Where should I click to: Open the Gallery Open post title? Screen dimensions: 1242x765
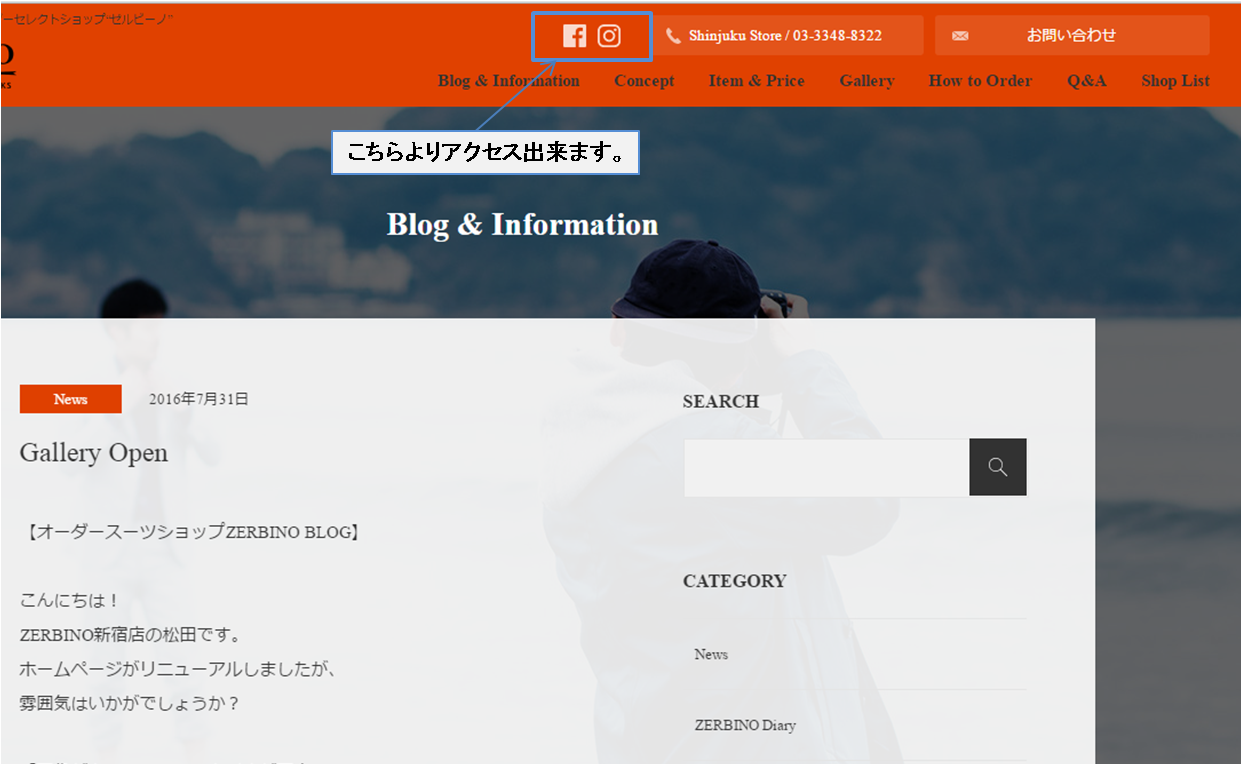coord(94,453)
